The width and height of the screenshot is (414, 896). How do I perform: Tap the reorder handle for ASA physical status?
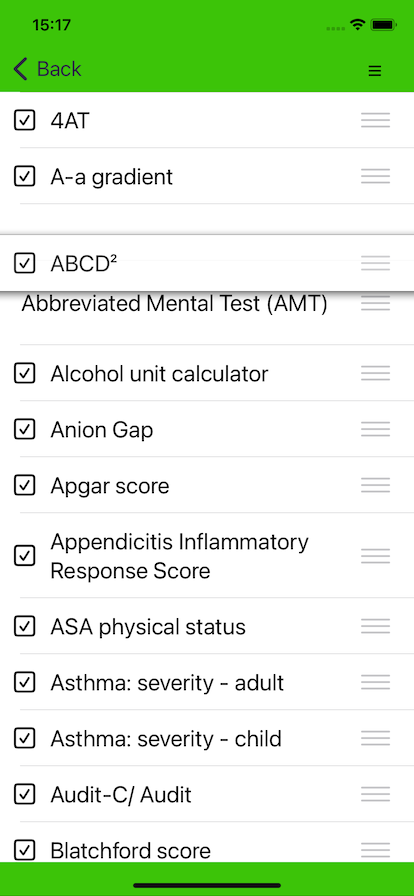[375, 626]
